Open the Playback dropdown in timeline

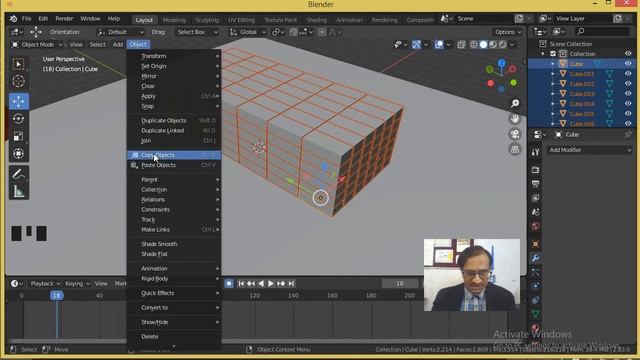pyautogui.click(x=45, y=283)
